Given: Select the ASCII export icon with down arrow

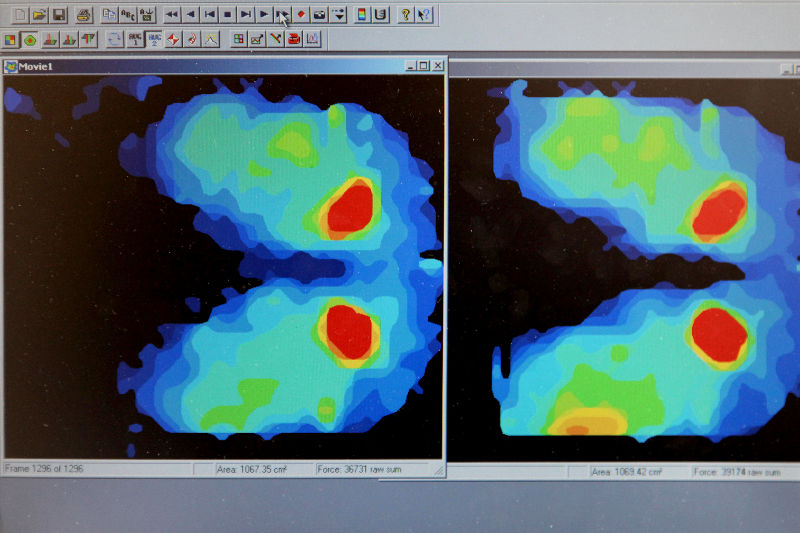Looking at the screenshot, I should (x=147, y=15).
